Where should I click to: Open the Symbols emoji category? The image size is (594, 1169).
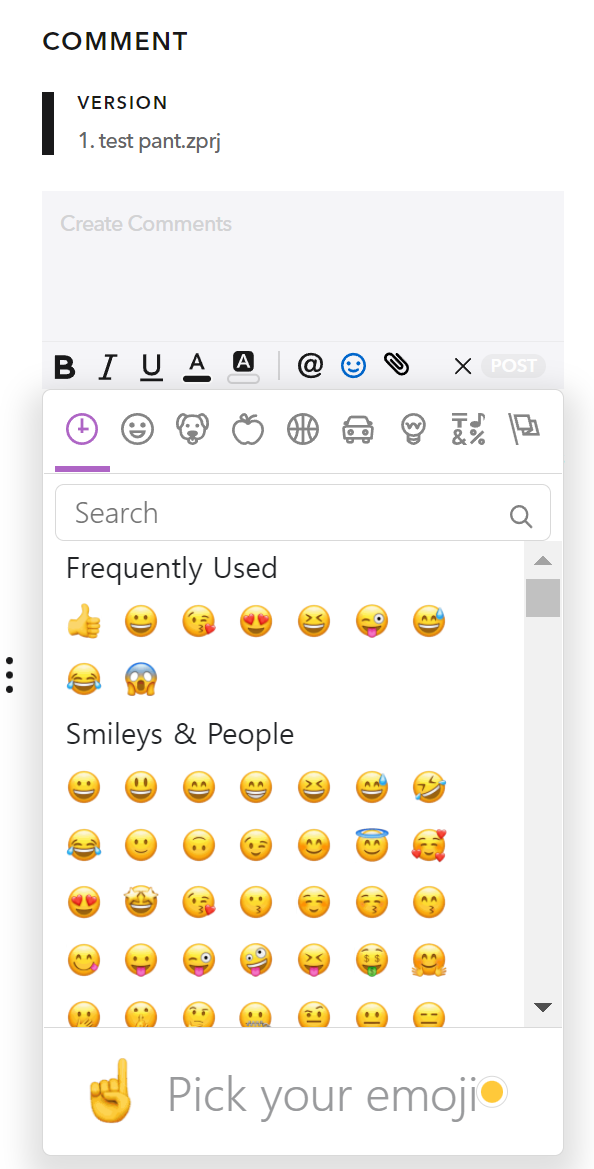(x=468, y=429)
